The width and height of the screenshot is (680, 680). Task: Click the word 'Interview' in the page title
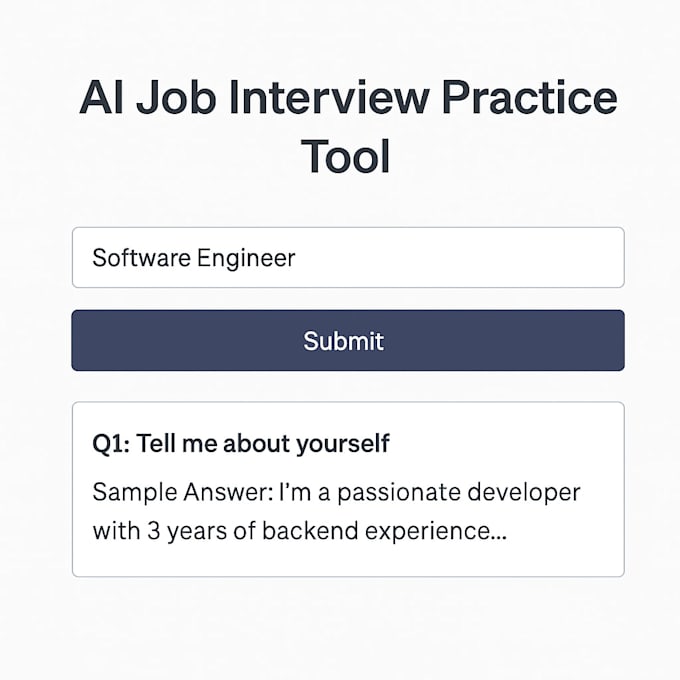tap(330, 98)
